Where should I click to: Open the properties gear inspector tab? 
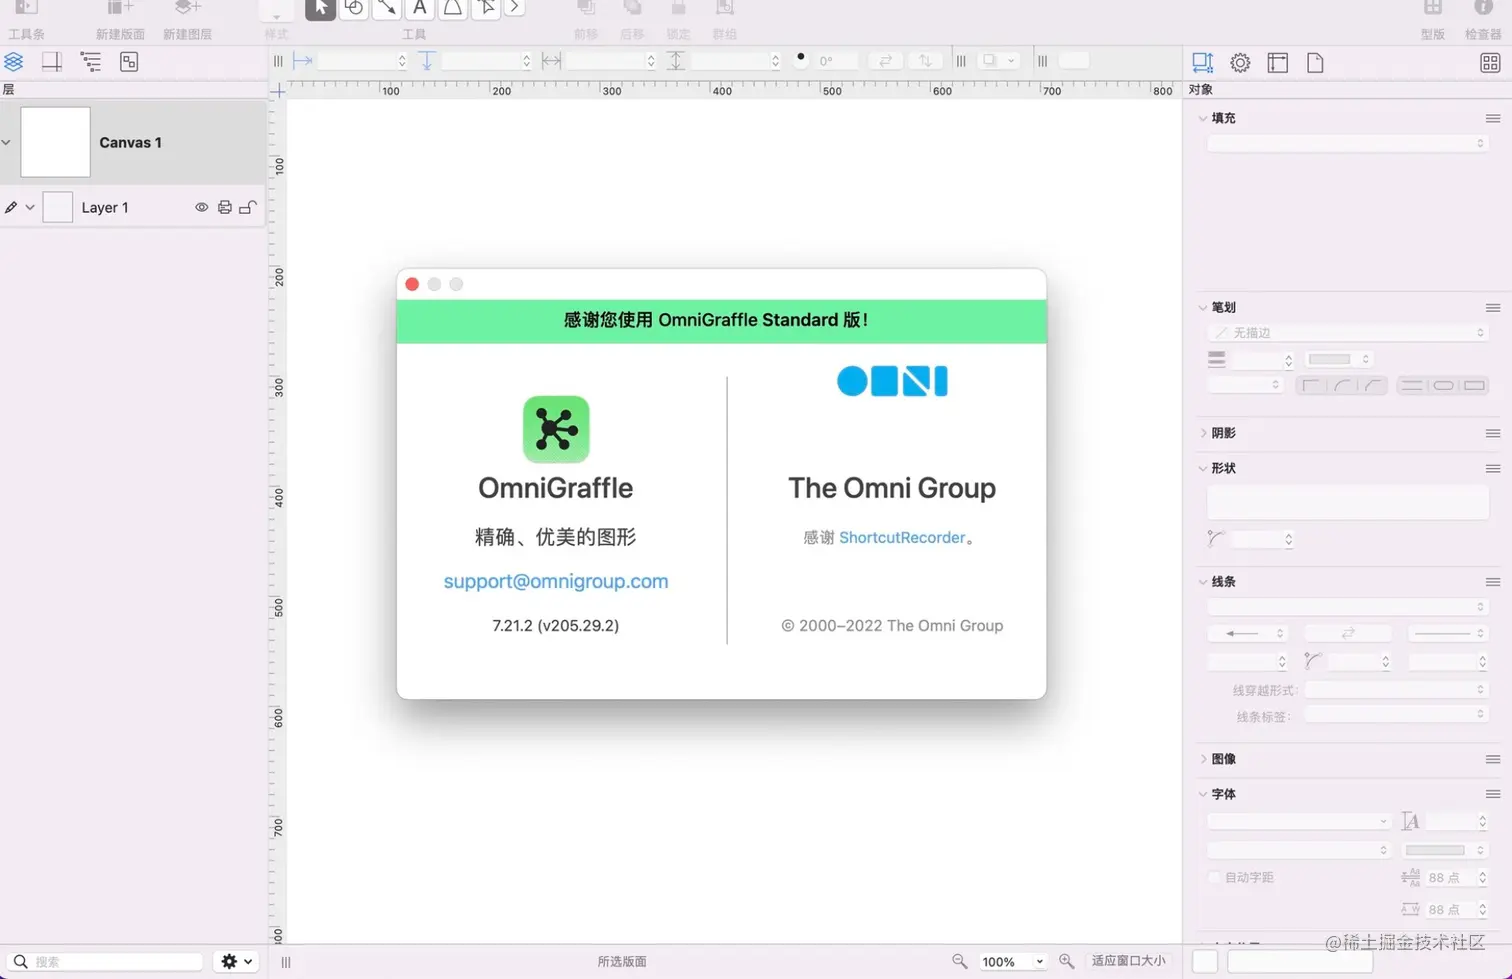click(1240, 63)
